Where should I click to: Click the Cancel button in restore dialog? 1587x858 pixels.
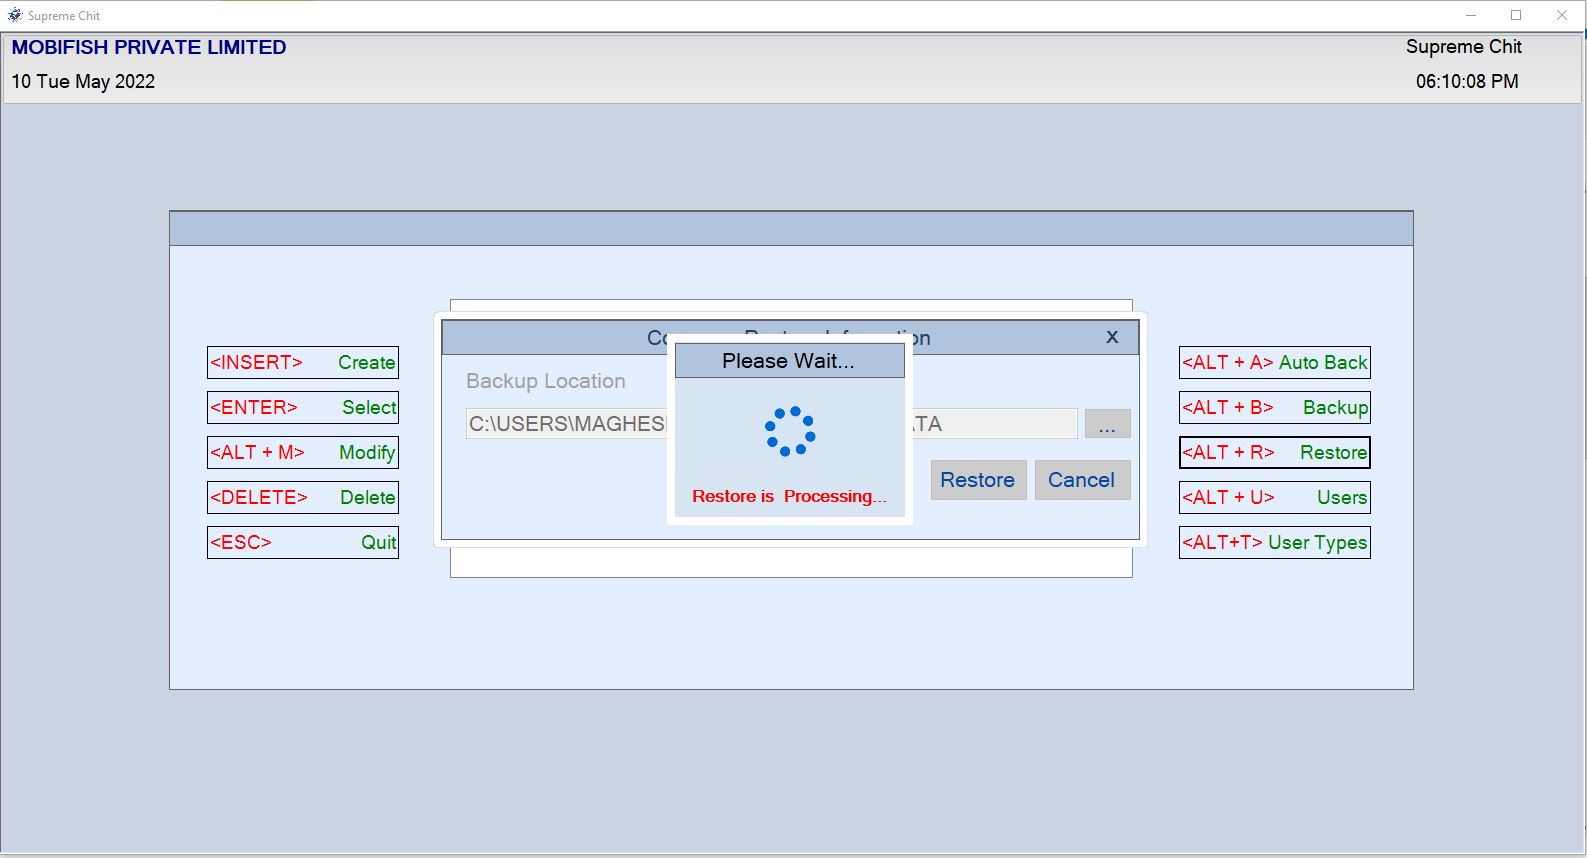pos(1082,480)
